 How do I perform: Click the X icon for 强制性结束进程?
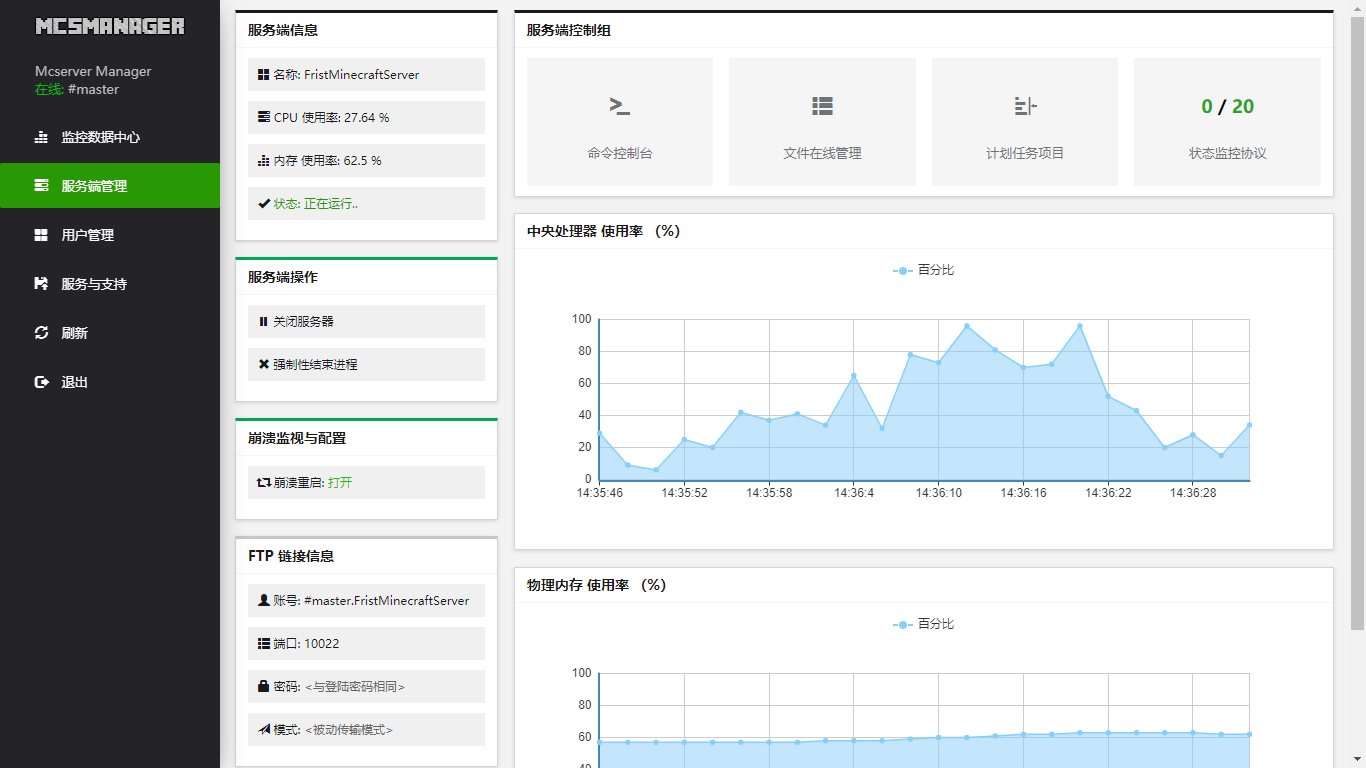coord(263,365)
